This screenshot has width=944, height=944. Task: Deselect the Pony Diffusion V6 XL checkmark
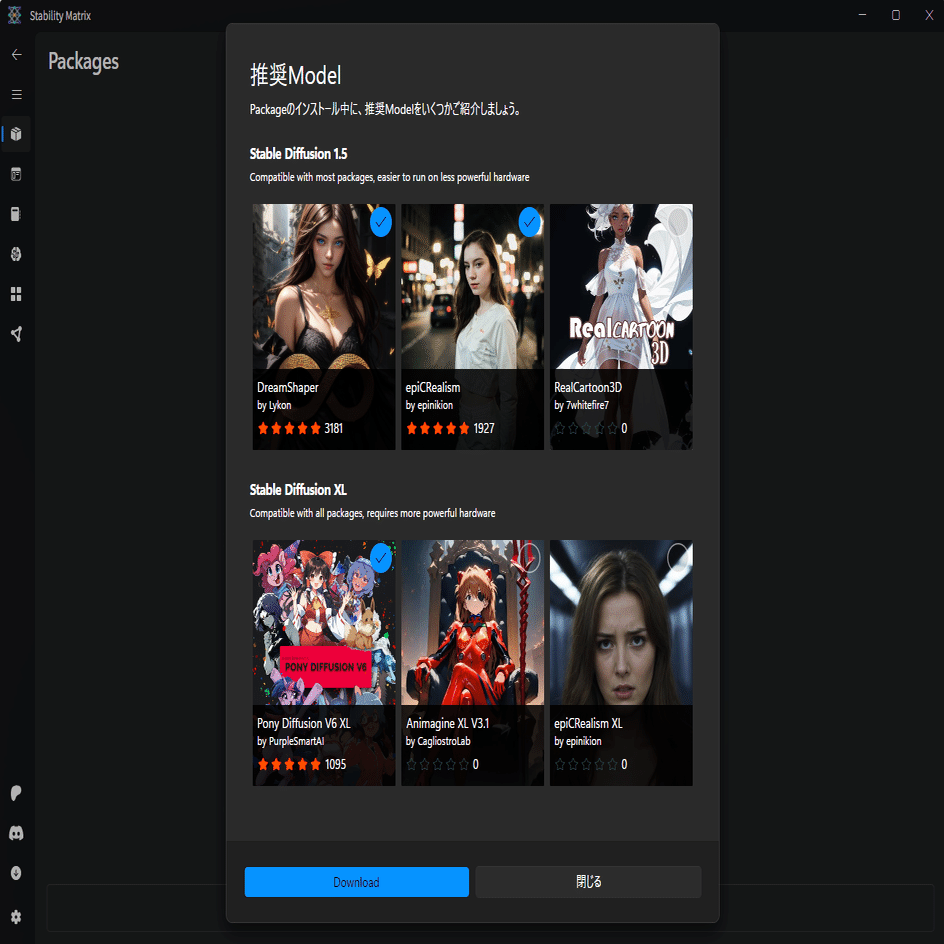click(x=380, y=558)
